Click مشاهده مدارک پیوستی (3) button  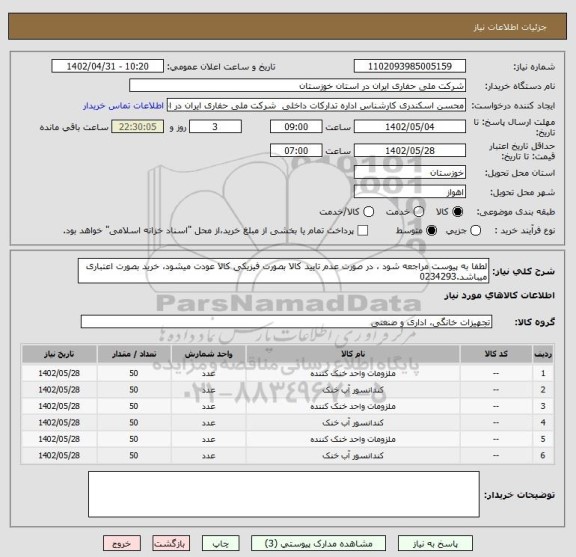318,543
